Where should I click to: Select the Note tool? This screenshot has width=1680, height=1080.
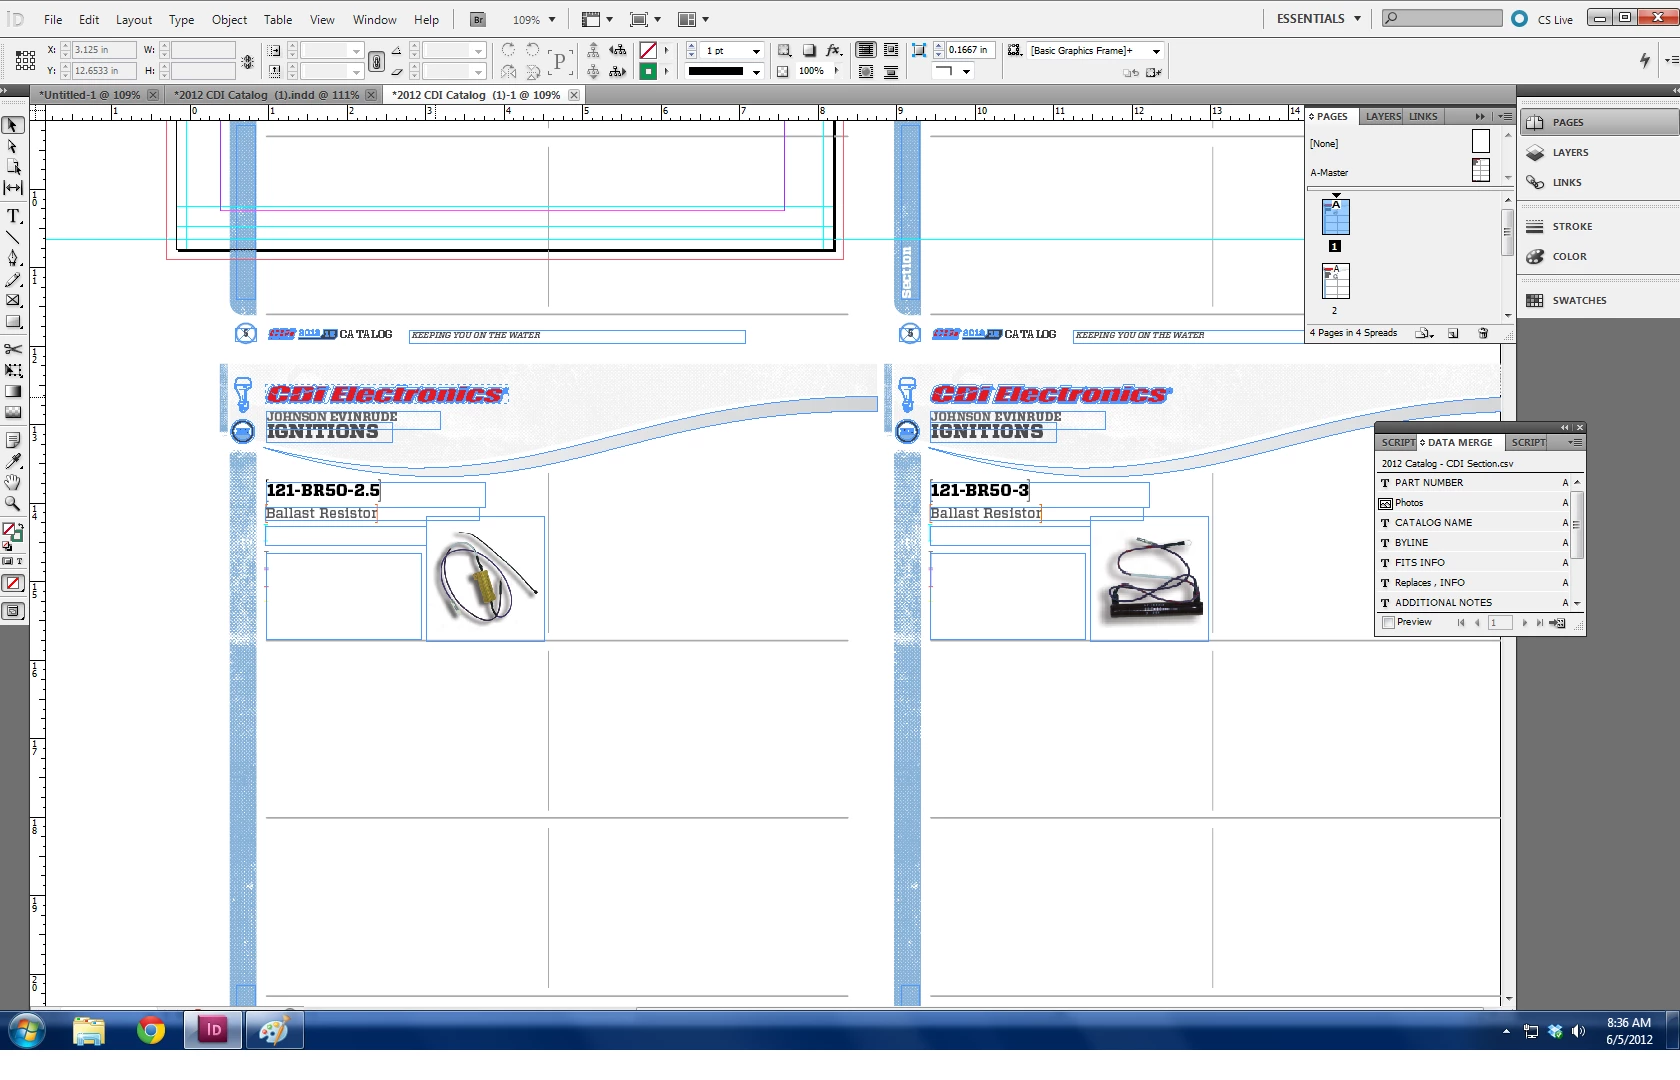pyautogui.click(x=13, y=440)
